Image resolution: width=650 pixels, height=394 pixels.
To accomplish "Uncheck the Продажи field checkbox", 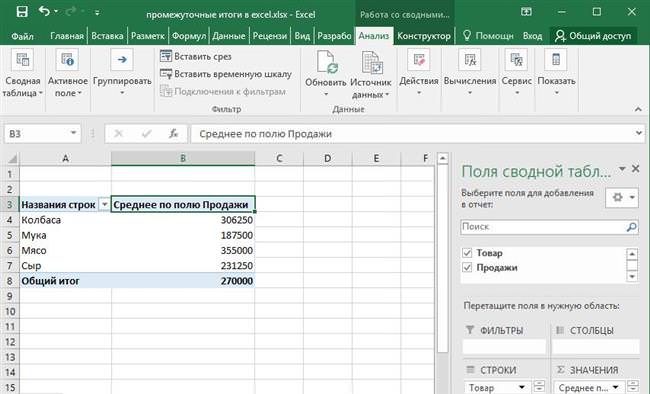I will coord(467,268).
